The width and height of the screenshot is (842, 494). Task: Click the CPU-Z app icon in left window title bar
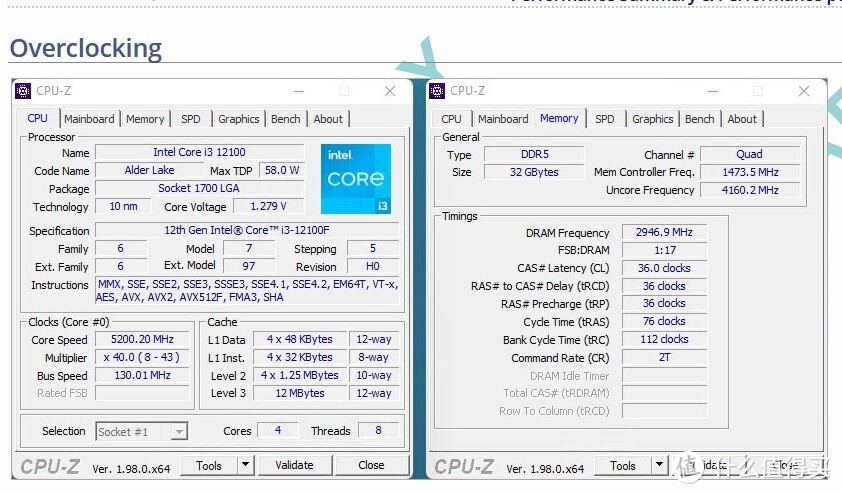23,91
